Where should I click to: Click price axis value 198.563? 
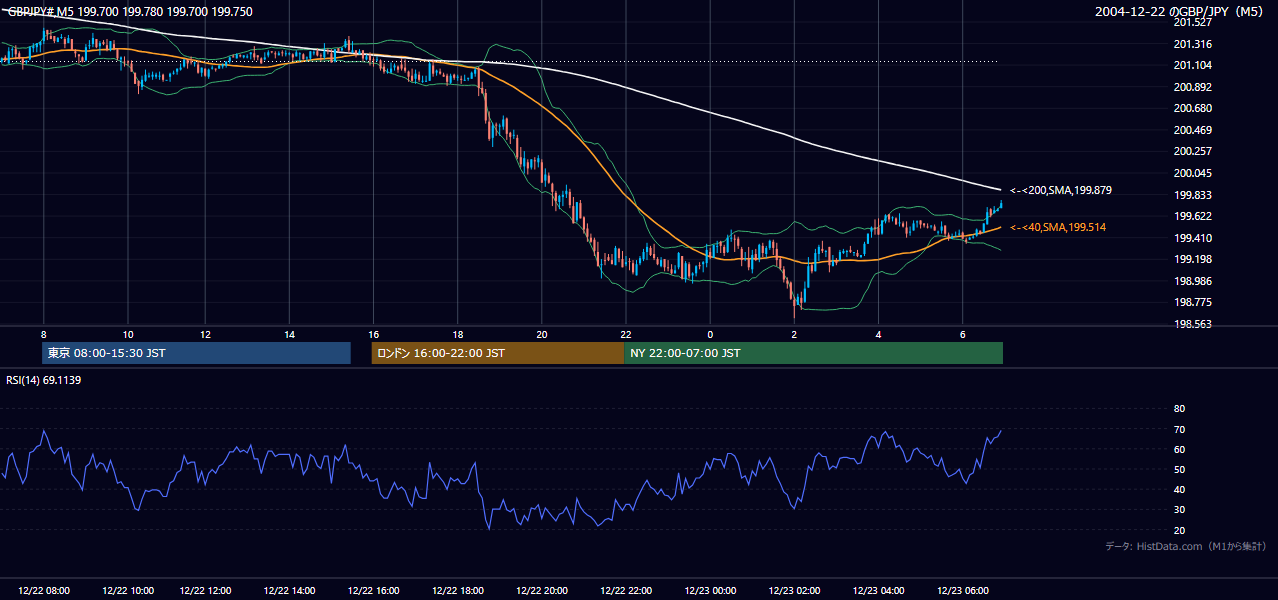[1192, 324]
